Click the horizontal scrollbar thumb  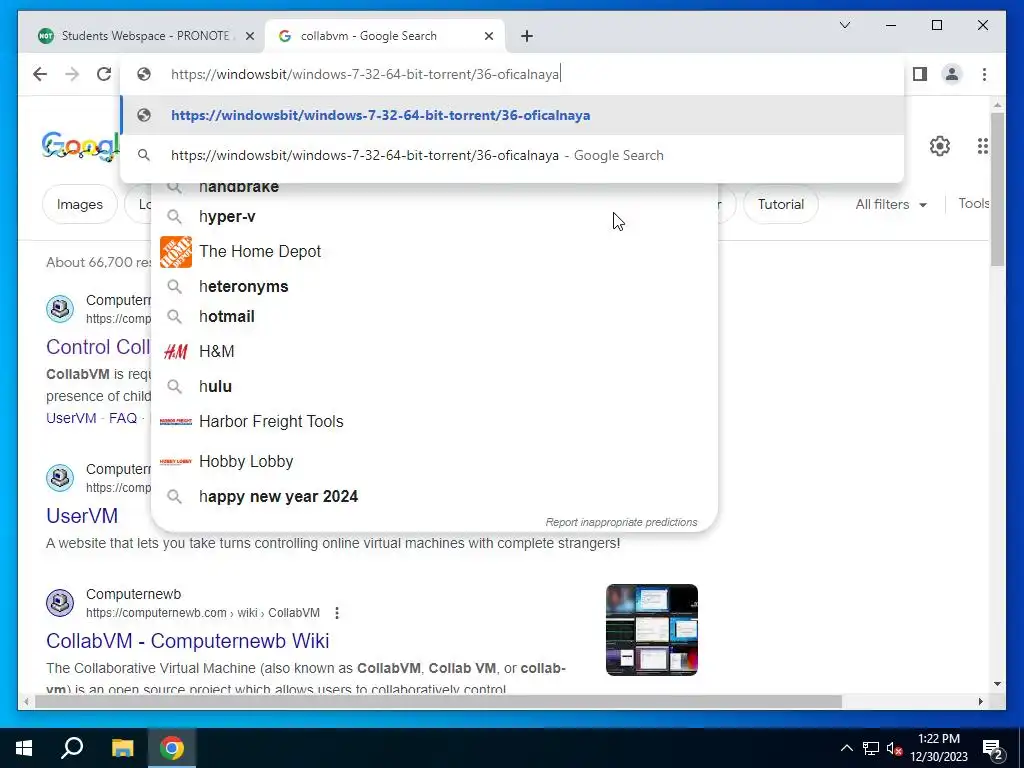[438, 702]
